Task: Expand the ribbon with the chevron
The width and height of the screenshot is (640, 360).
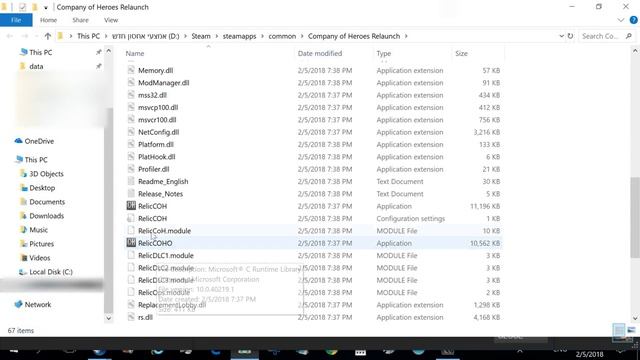Action: [620, 20]
